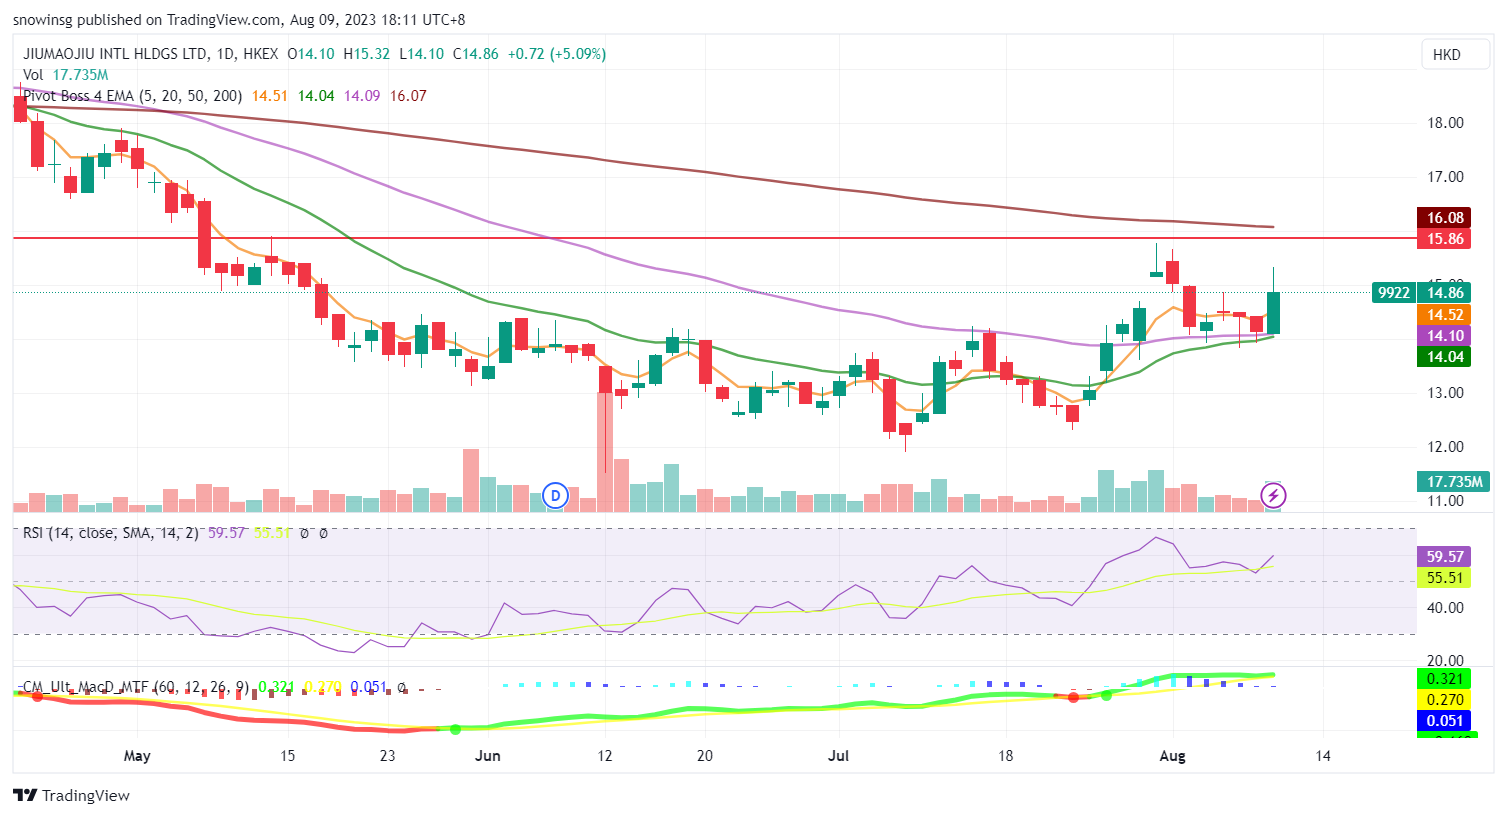Viewport: 1507px width, 817px height.
Task: Click the open price O14.10
Action: pos(311,54)
